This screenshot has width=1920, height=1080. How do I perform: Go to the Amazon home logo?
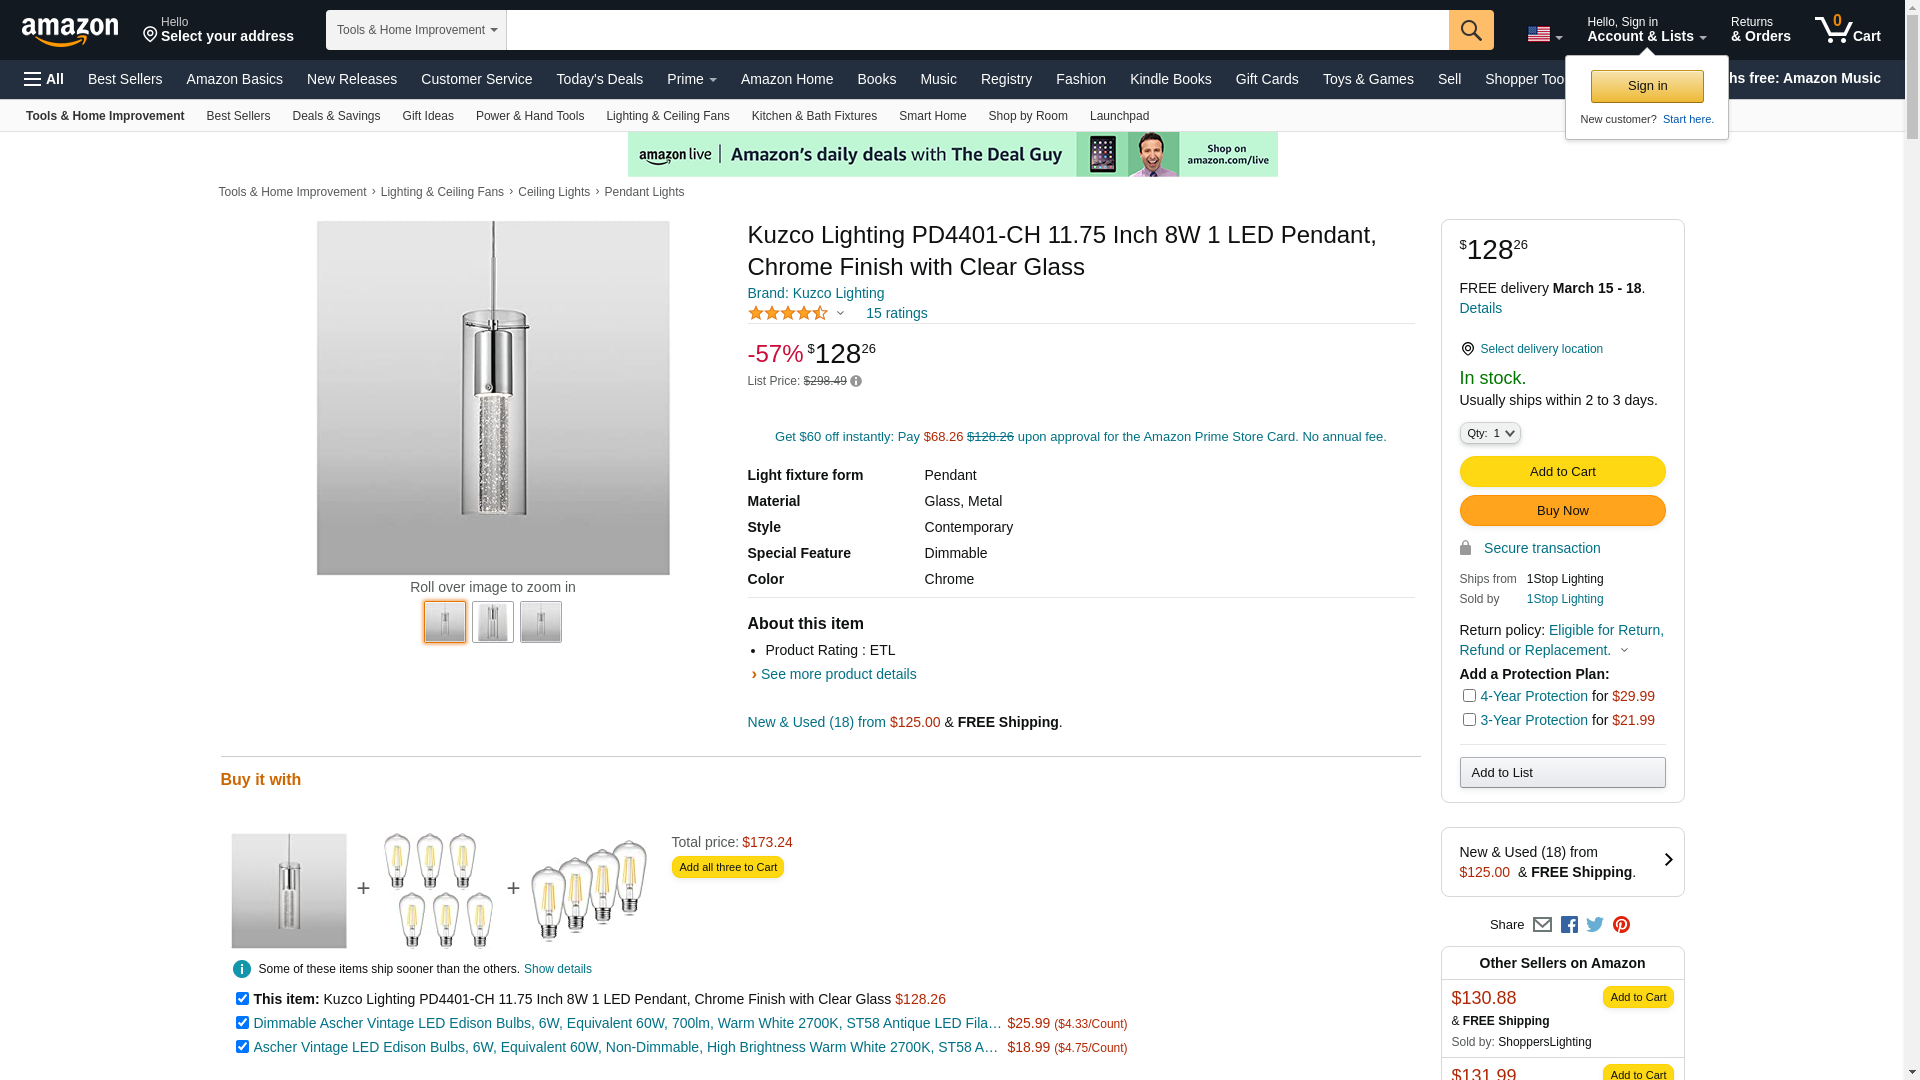pos(70,31)
